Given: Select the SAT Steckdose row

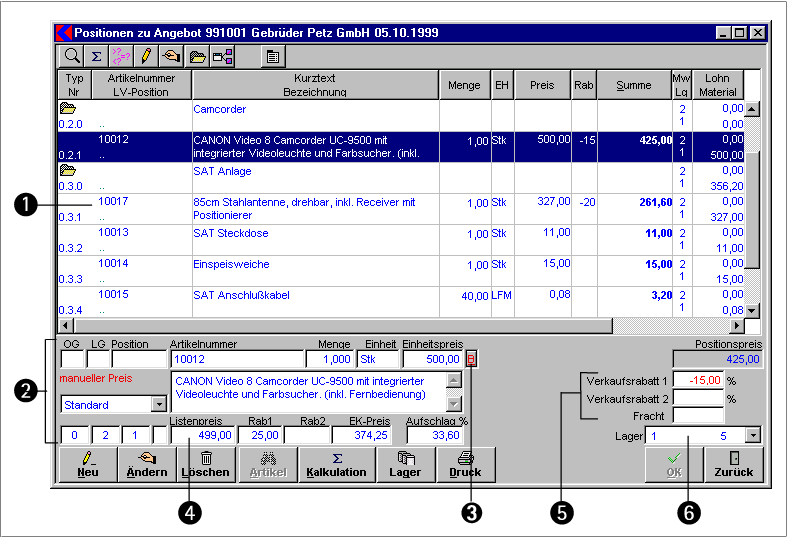Looking at the screenshot, I should point(401,240).
